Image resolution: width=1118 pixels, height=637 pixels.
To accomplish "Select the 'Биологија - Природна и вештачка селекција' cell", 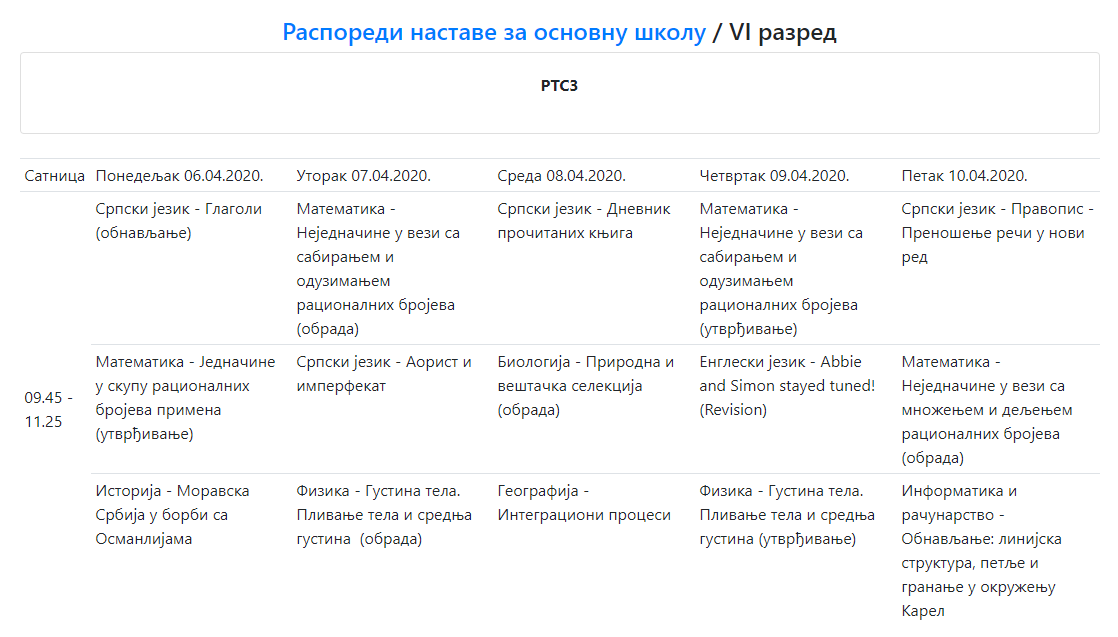I will pos(585,385).
